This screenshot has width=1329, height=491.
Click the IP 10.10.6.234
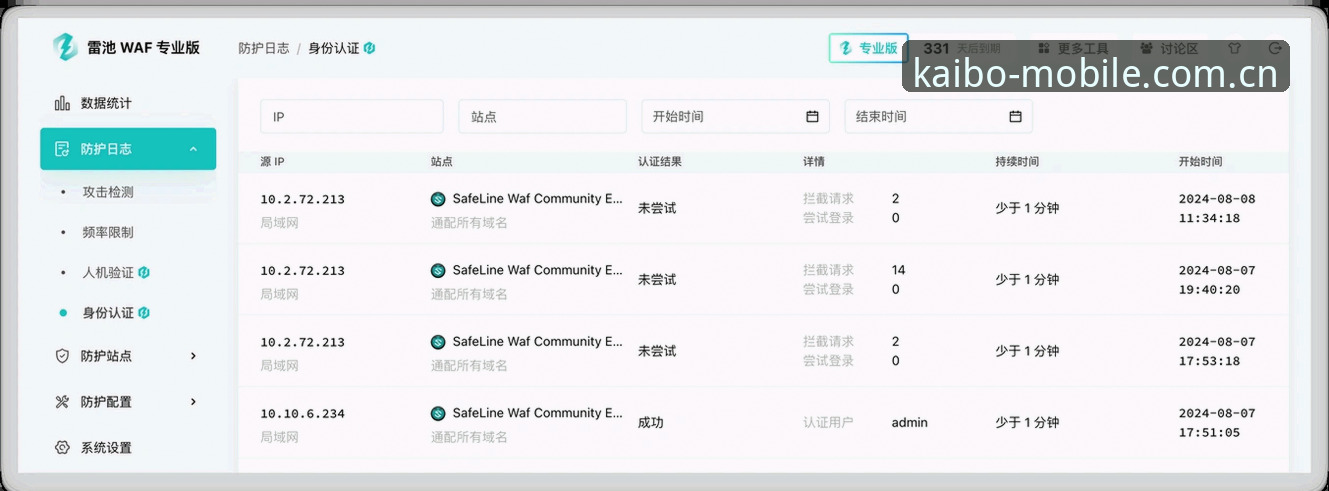tap(303, 414)
